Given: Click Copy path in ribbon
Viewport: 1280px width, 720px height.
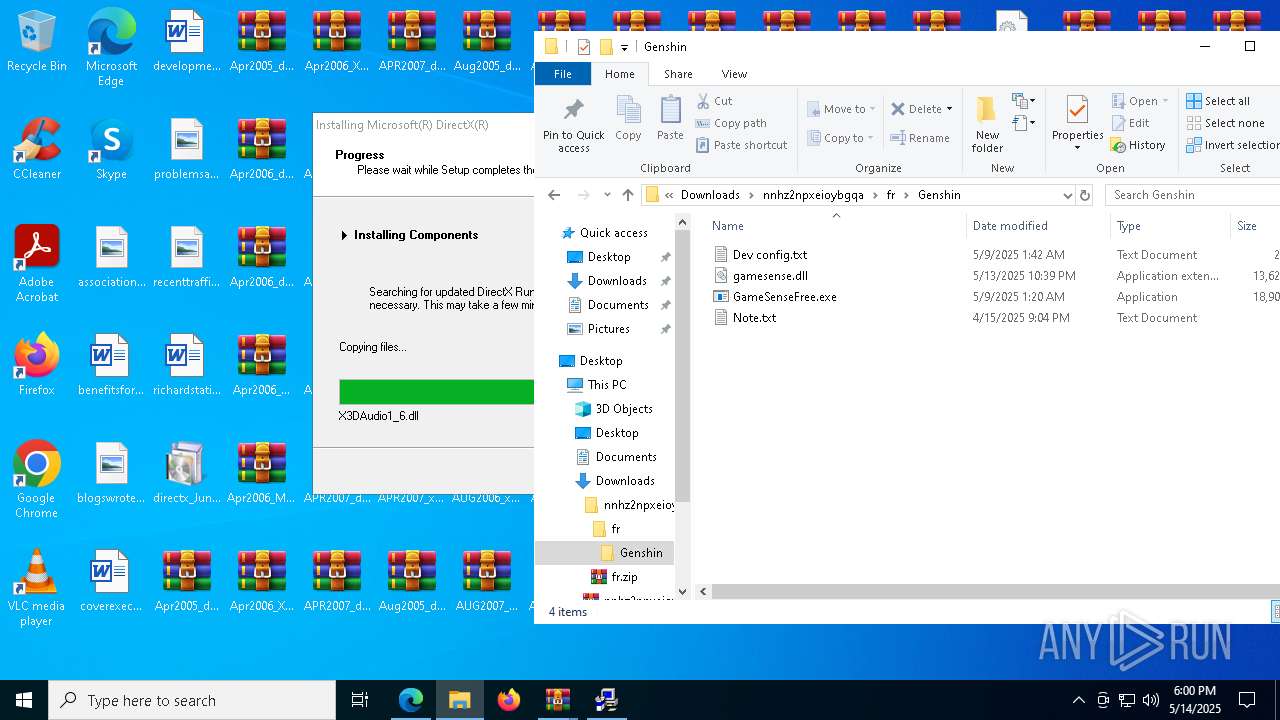Looking at the screenshot, I should tap(731, 123).
